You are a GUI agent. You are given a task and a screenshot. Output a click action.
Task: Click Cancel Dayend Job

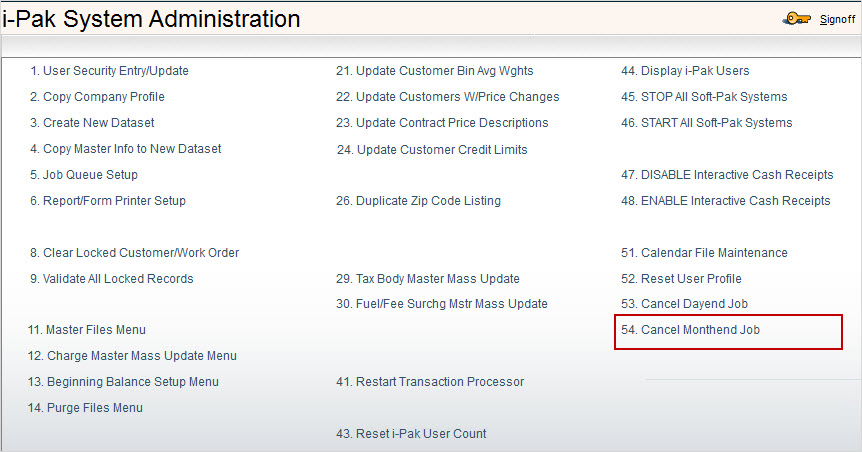click(684, 304)
